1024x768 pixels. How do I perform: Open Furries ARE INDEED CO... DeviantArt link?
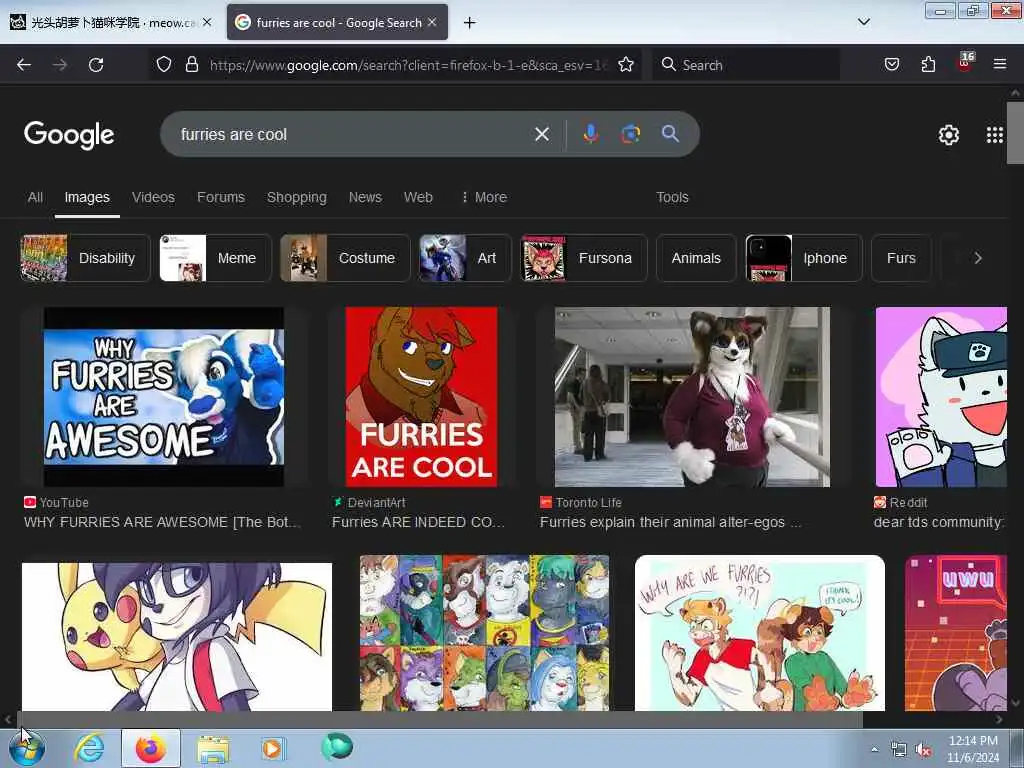click(418, 522)
